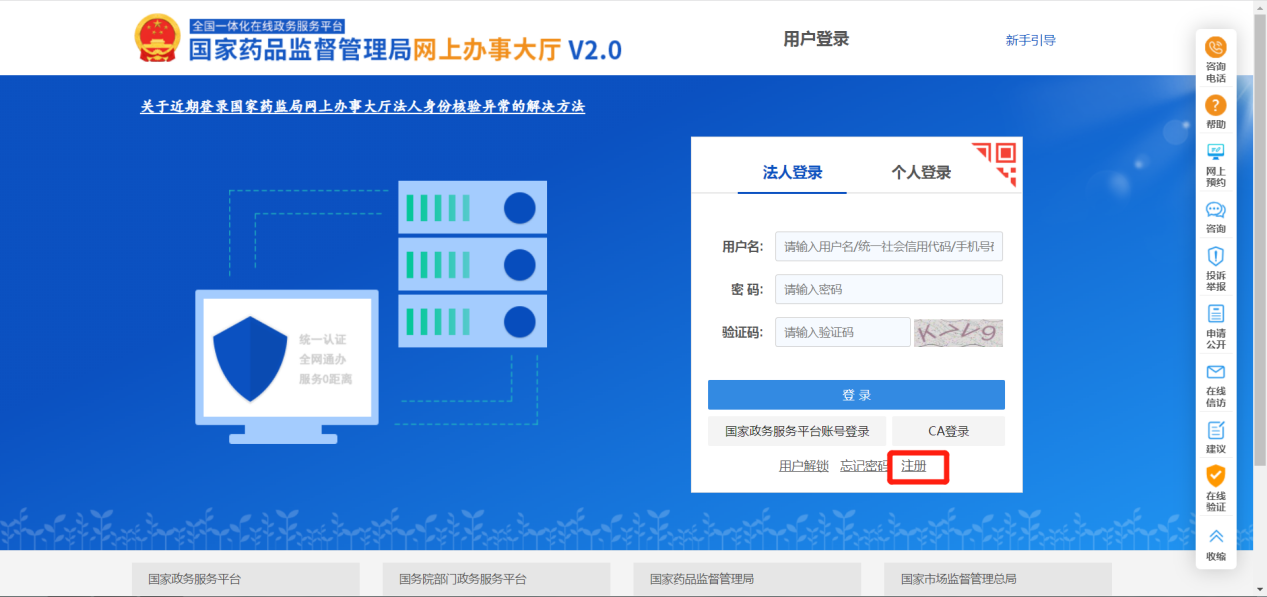
Task: Open the 帮助 help icon
Action: [x=1215, y=105]
